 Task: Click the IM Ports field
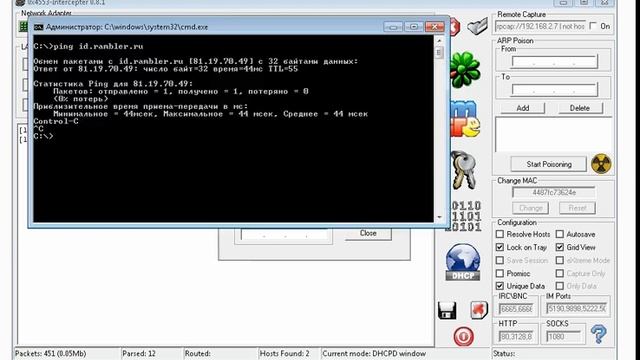576,309
